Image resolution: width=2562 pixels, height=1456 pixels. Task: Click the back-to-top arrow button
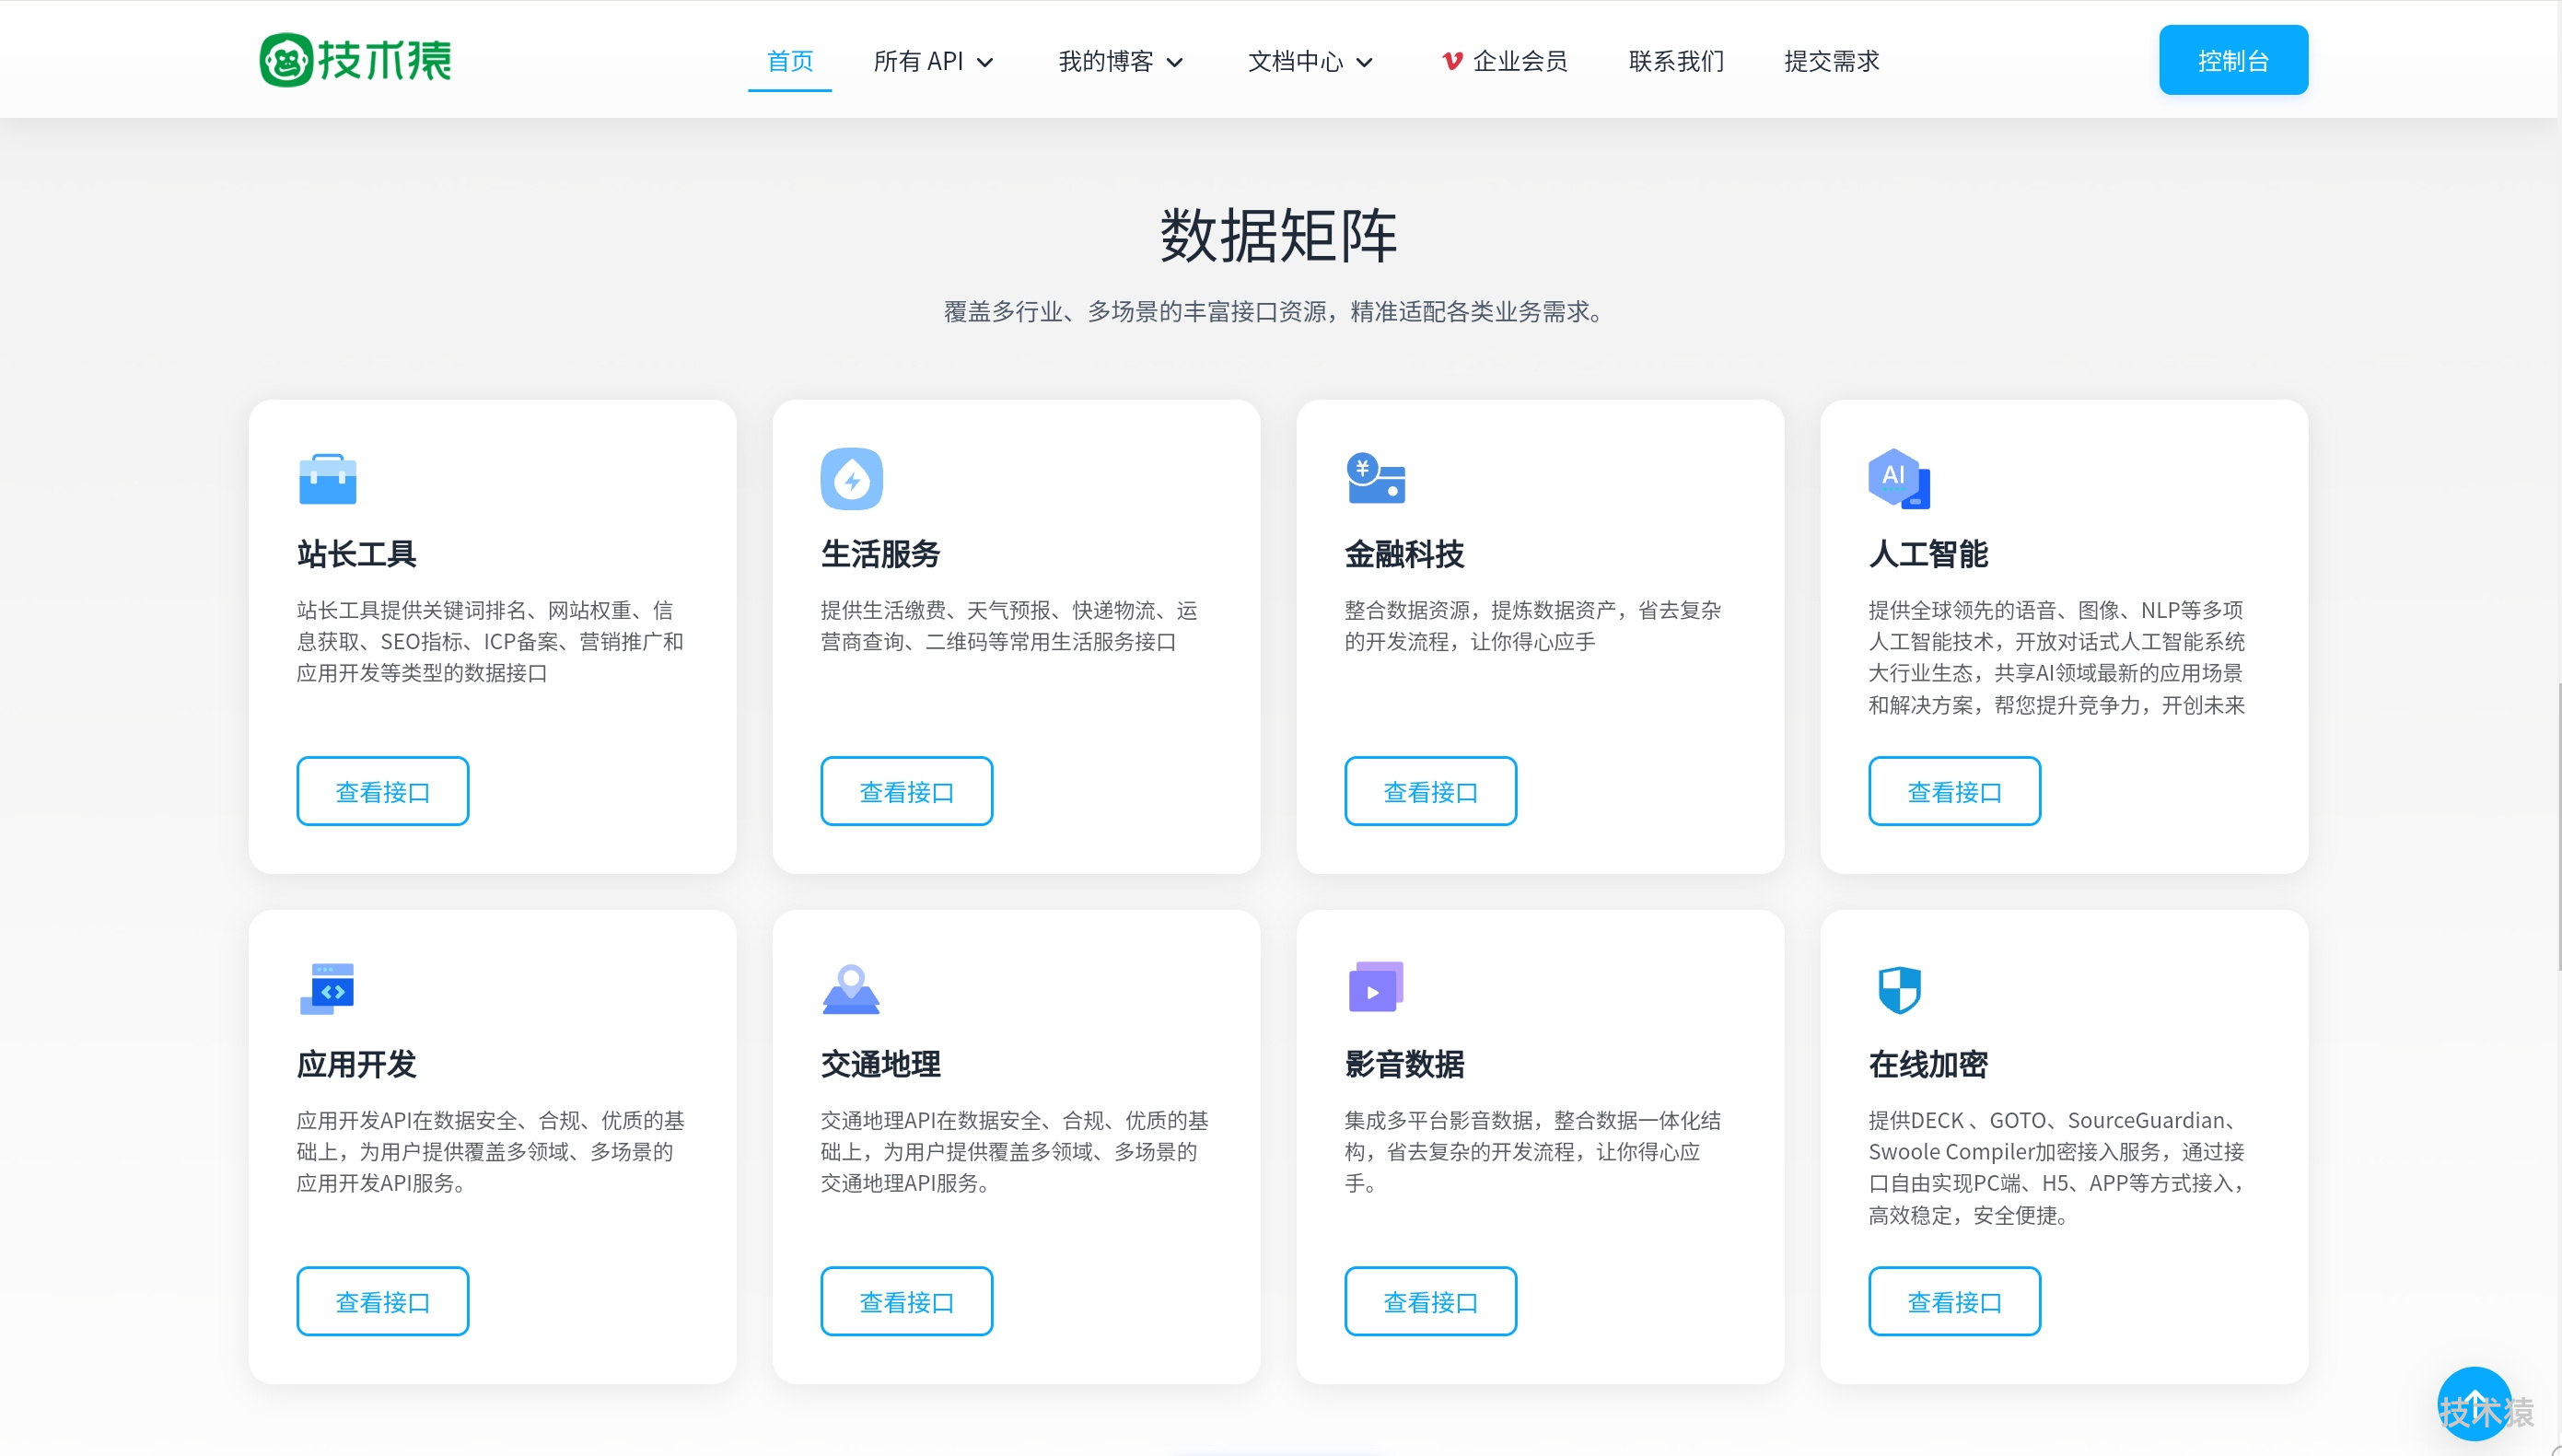pyautogui.click(x=2474, y=1404)
